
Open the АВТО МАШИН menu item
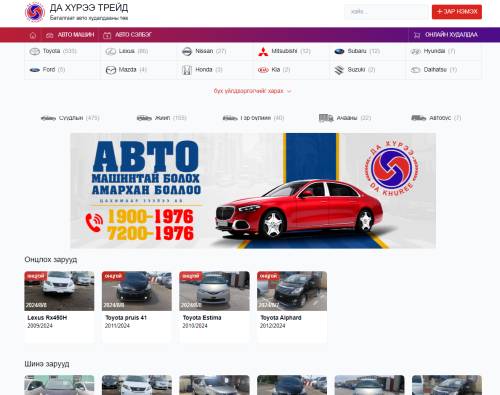(x=70, y=35)
